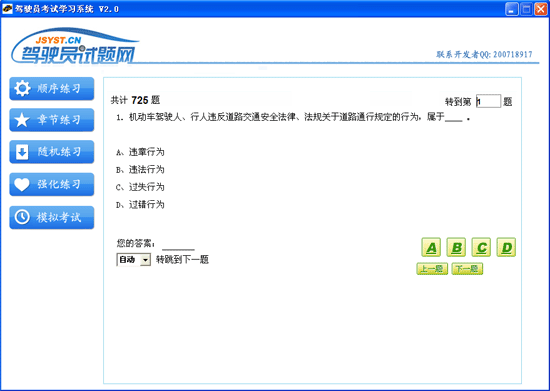550x391 pixels.
Task: Select option text C、过失行为
Action: point(140,187)
